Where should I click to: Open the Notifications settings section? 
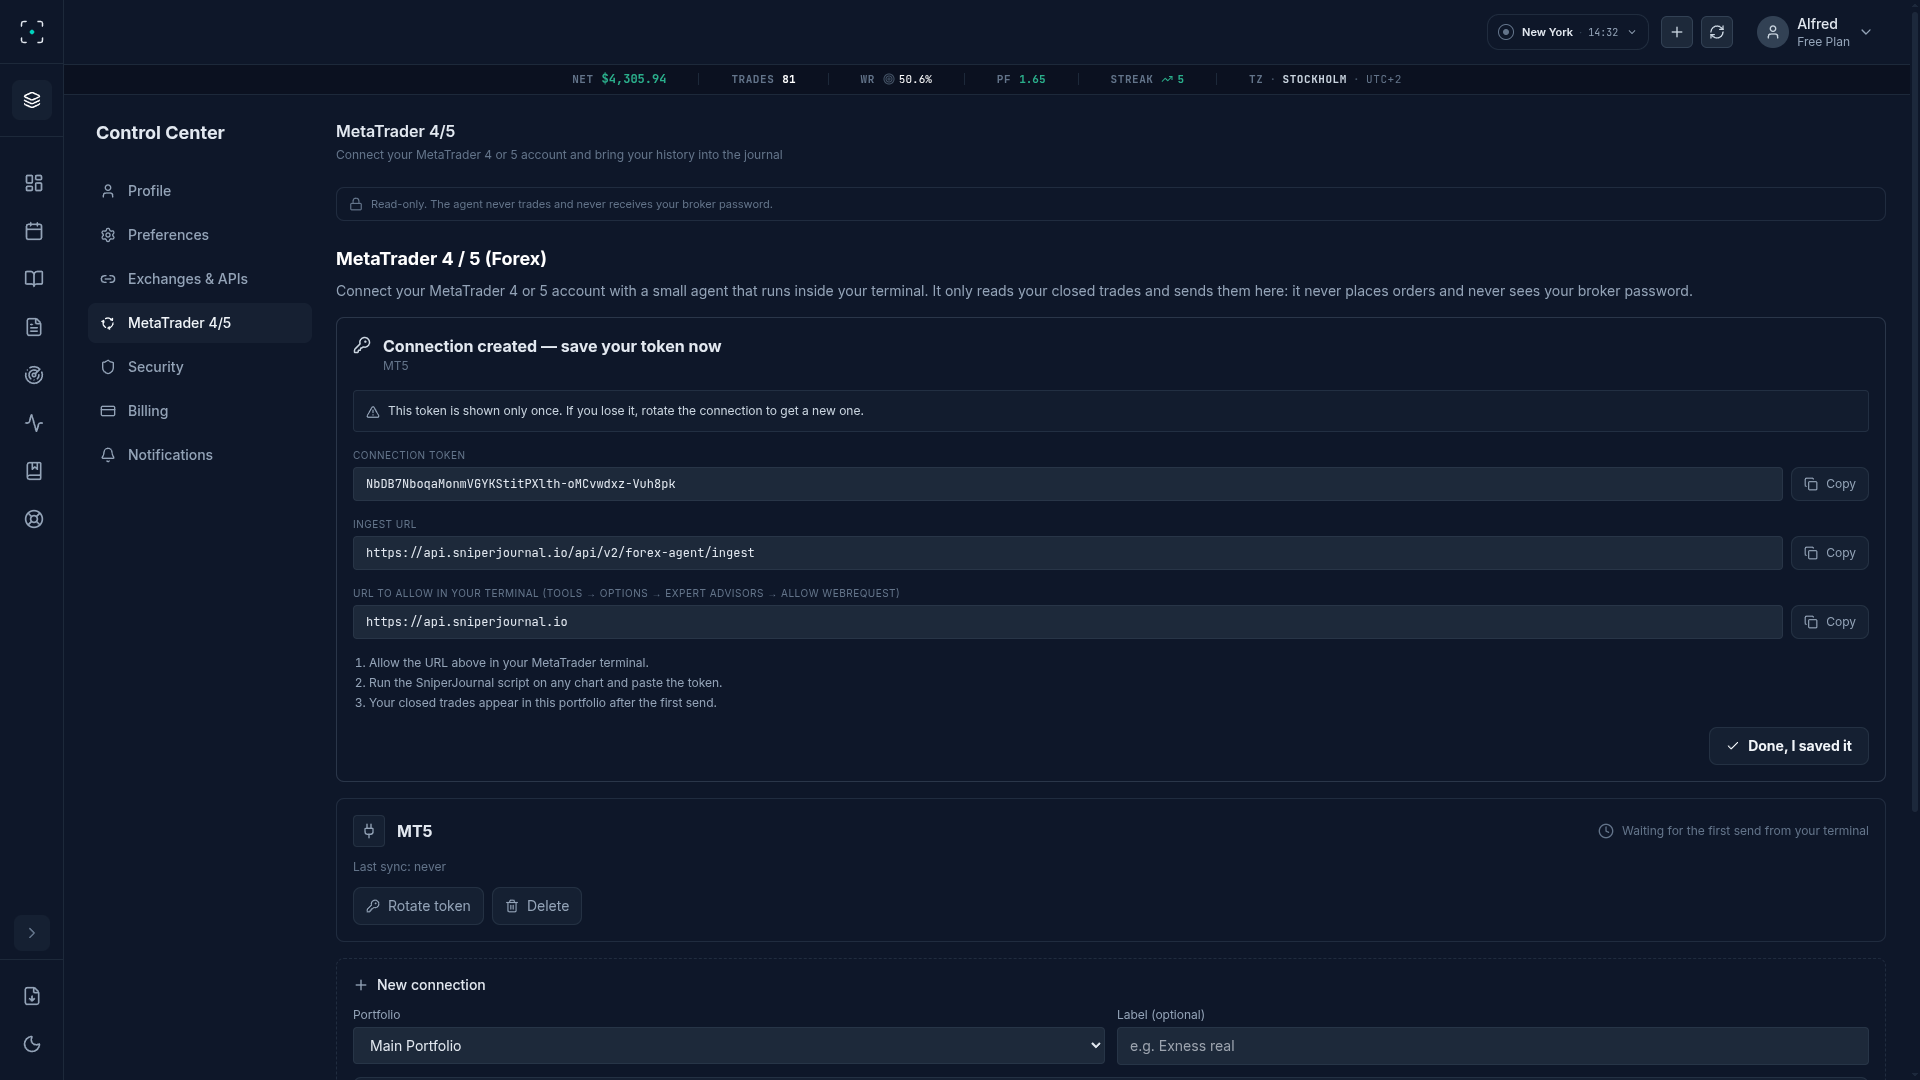(200, 455)
